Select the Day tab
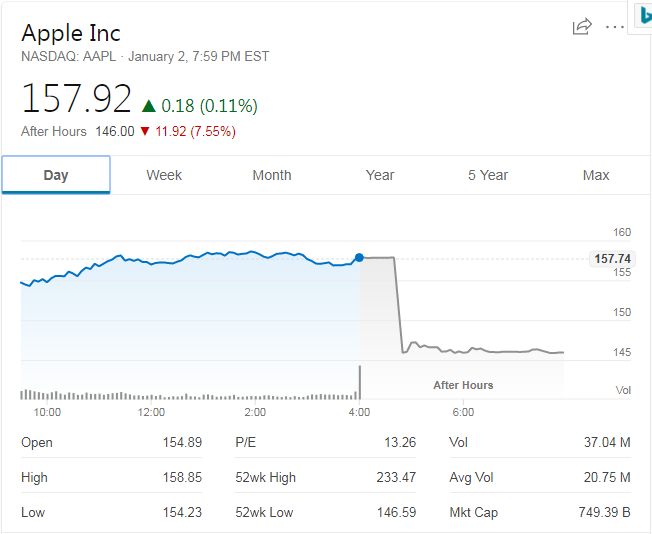 coord(56,175)
